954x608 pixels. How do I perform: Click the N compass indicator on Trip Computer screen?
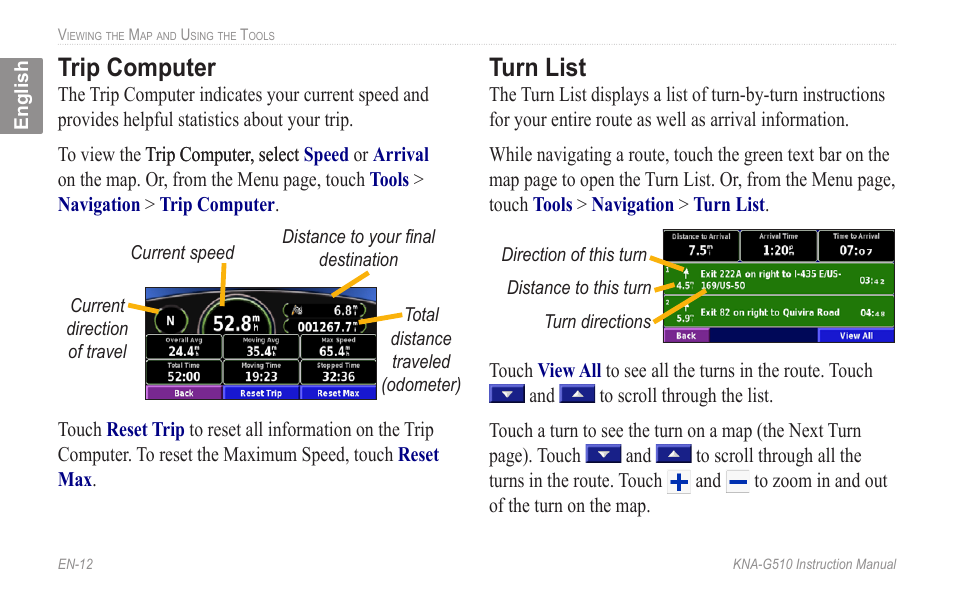point(170,320)
